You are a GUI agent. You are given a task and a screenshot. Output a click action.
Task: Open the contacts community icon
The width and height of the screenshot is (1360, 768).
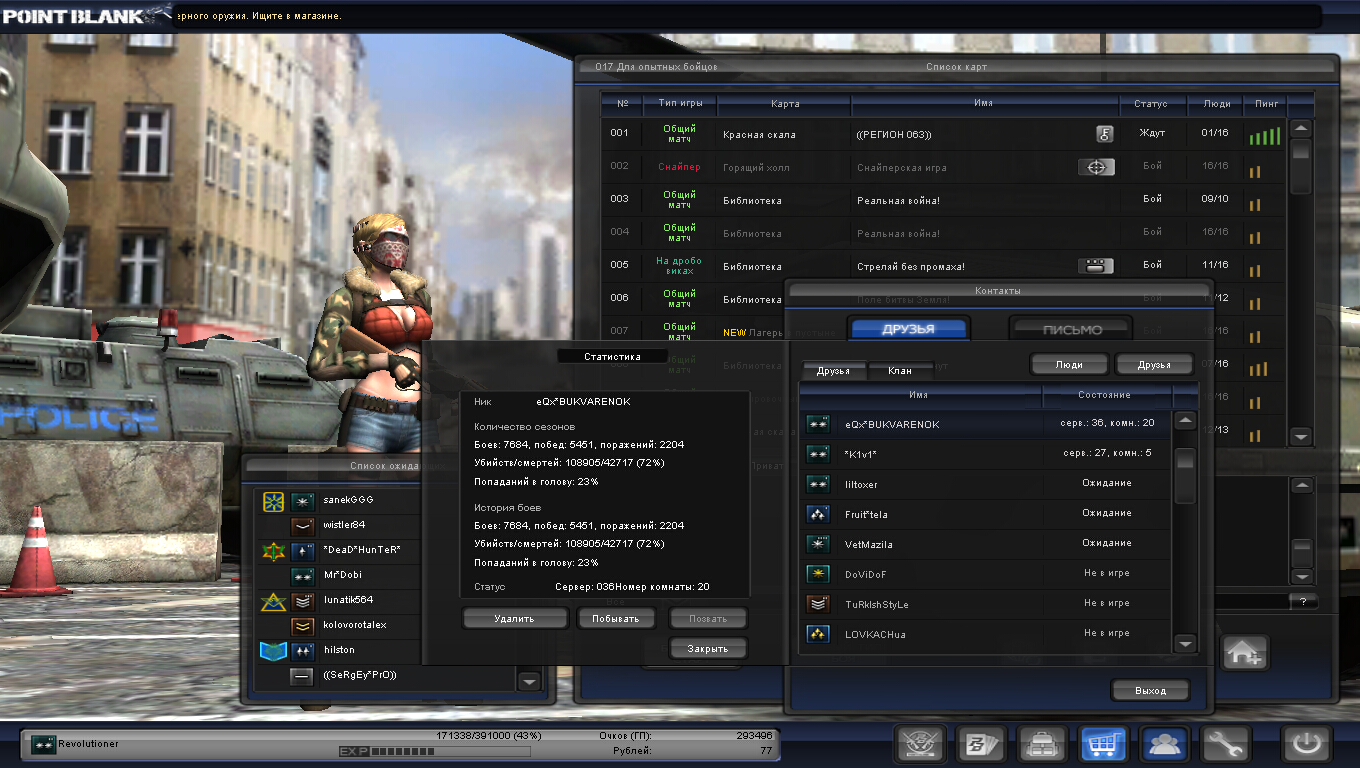(1164, 744)
